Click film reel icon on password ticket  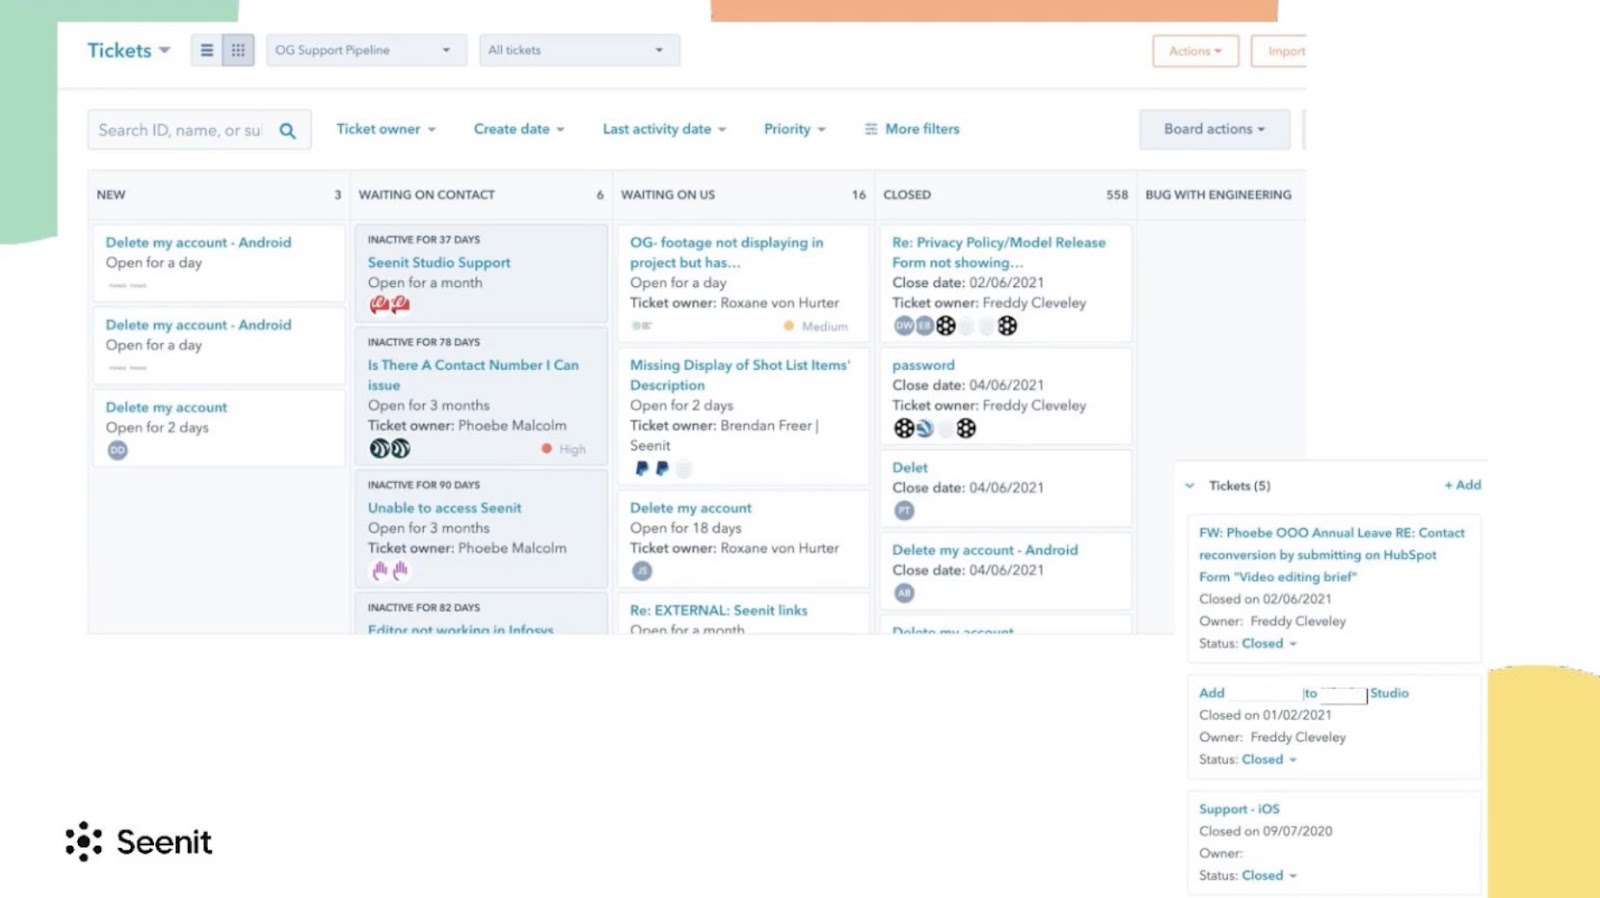(904, 428)
